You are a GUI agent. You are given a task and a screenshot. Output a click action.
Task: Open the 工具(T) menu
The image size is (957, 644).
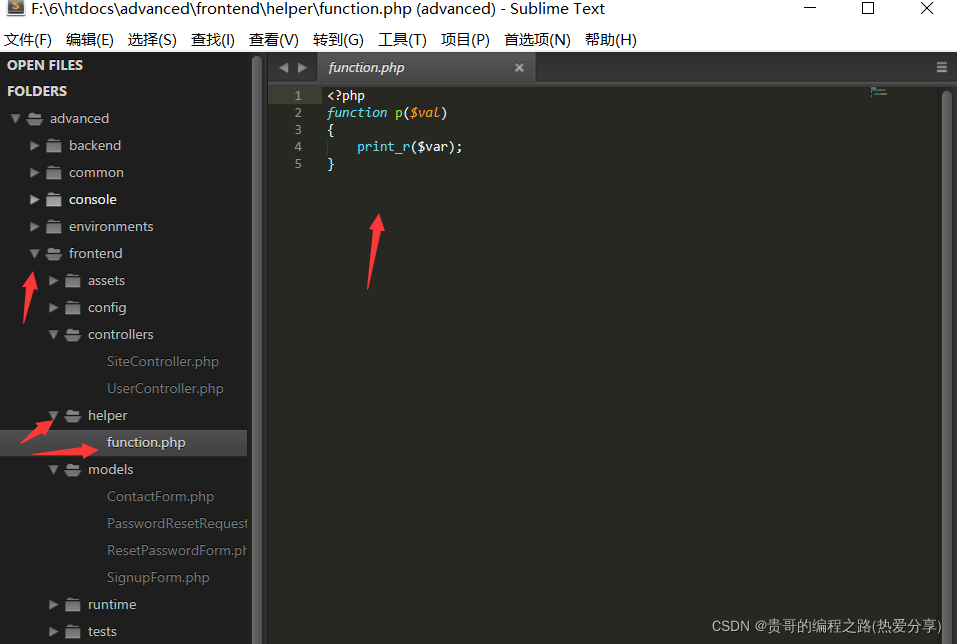click(x=402, y=40)
